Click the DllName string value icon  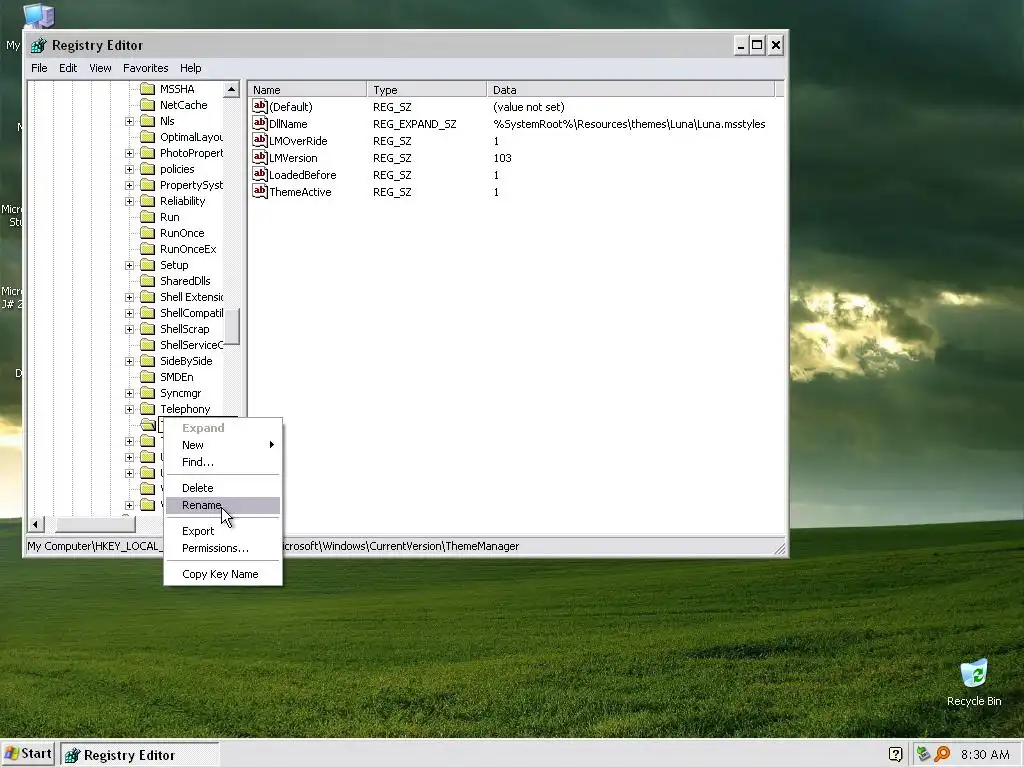(x=260, y=123)
